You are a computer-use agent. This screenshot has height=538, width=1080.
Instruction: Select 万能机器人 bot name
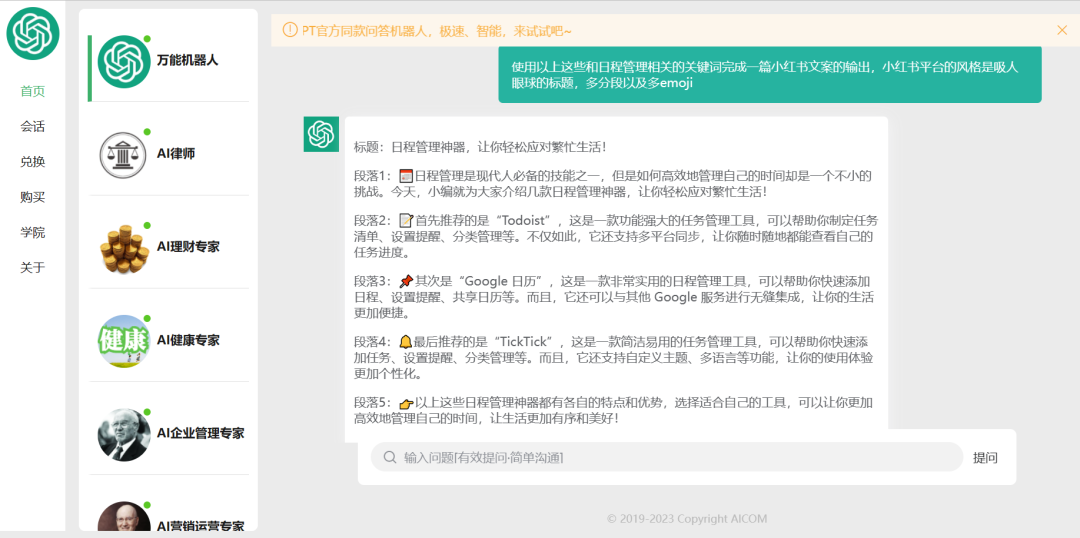(x=187, y=61)
